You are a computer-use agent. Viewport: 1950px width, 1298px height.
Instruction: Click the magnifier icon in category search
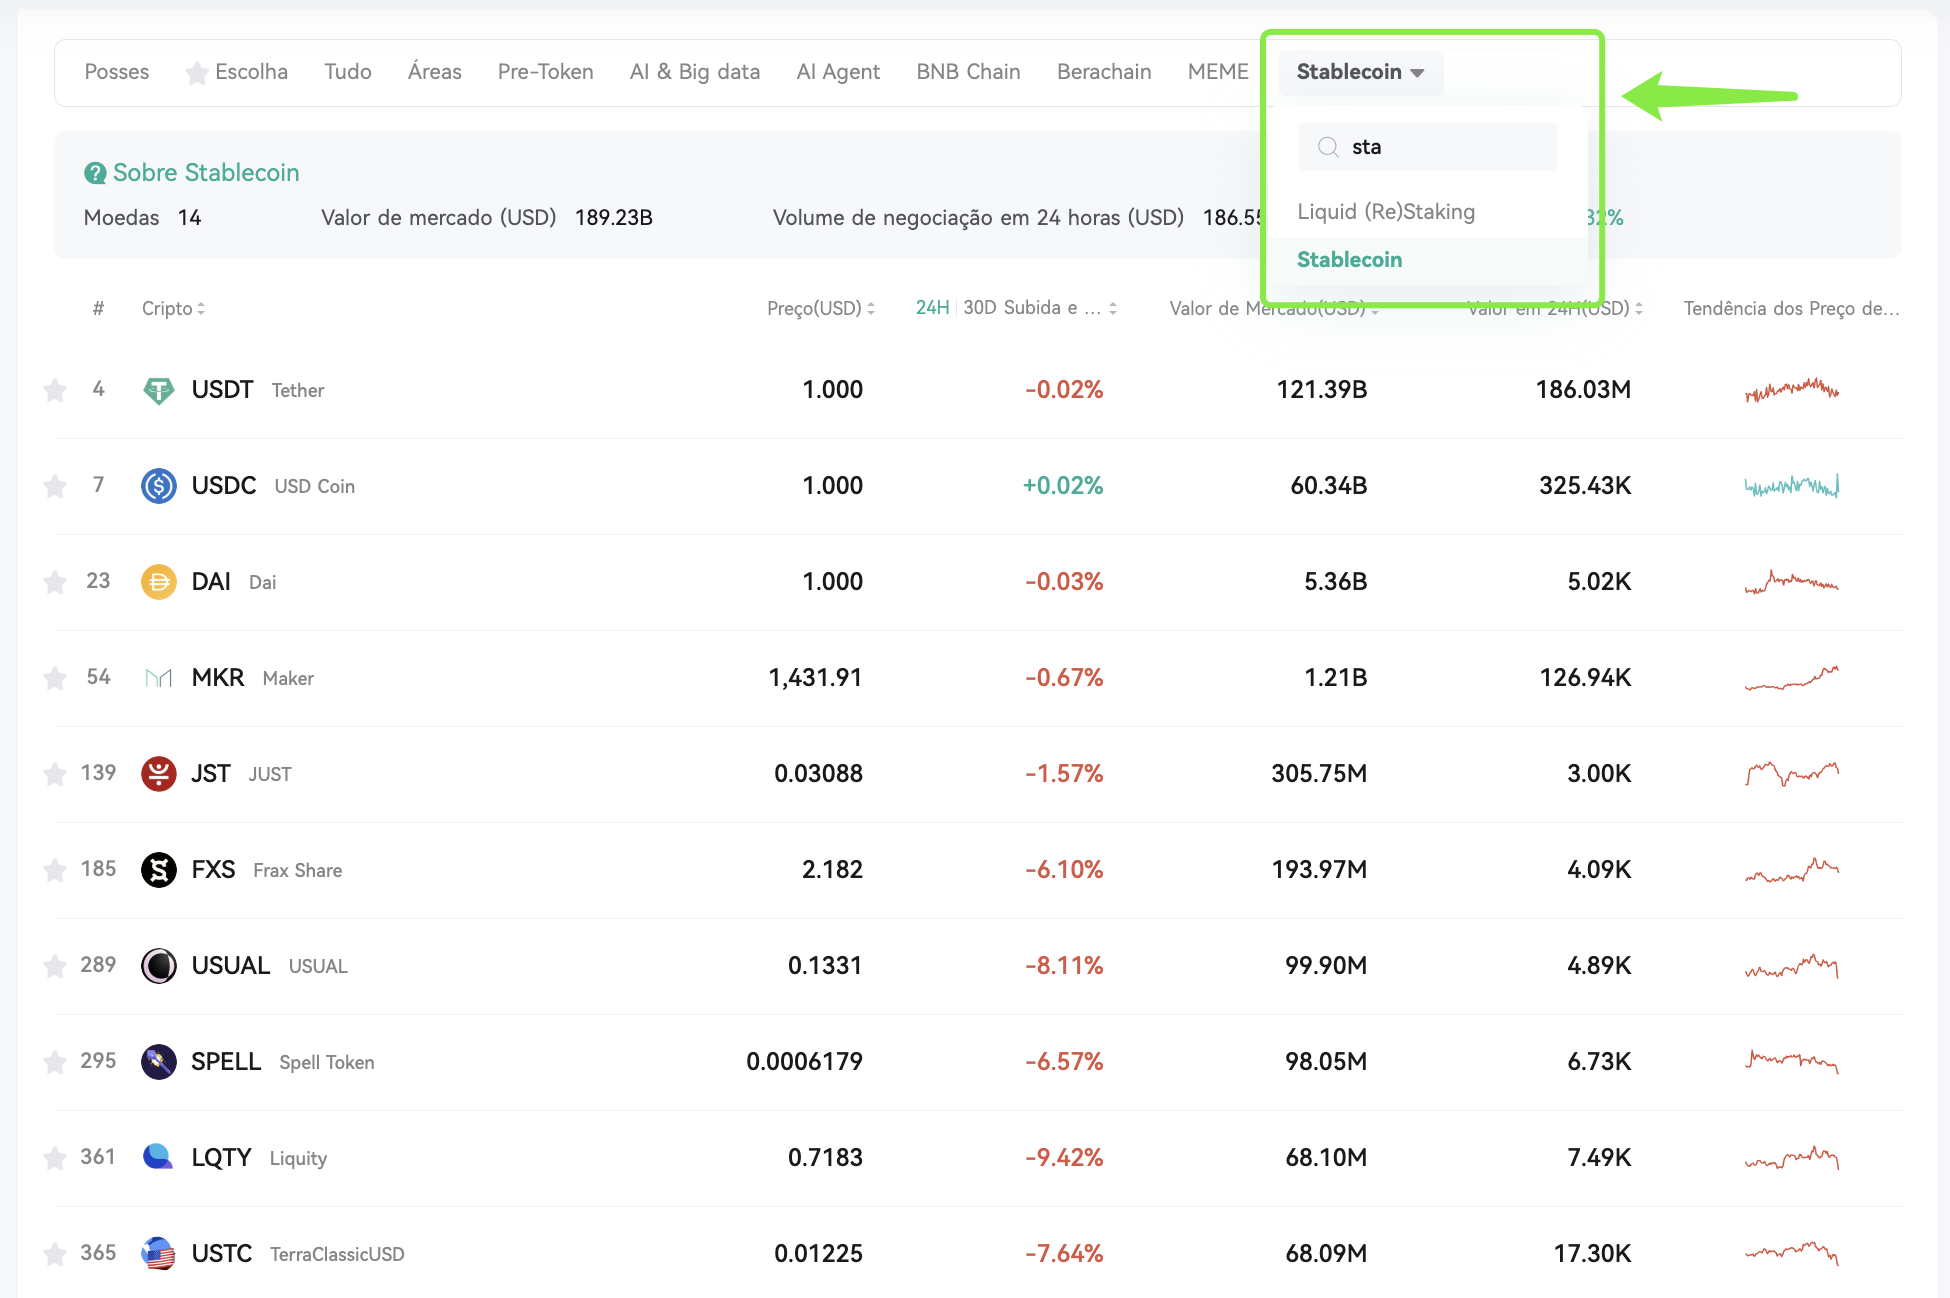(1328, 147)
